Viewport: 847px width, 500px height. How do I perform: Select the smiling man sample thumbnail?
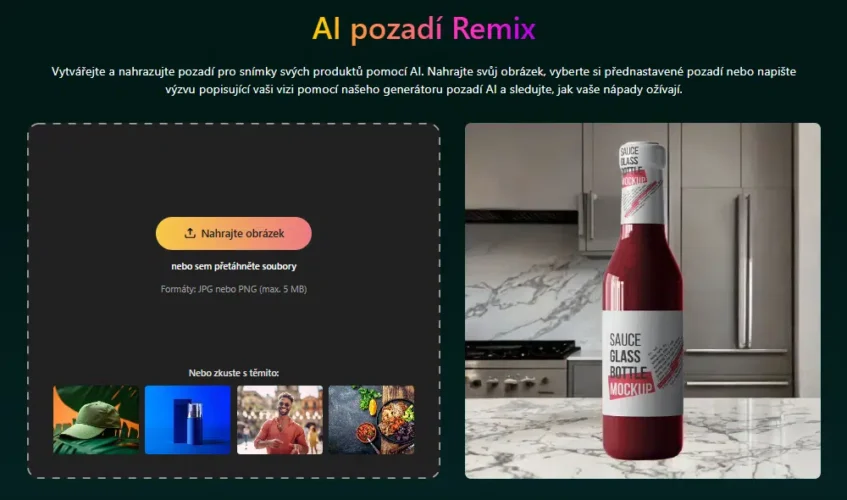pyautogui.click(x=280, y=420)
